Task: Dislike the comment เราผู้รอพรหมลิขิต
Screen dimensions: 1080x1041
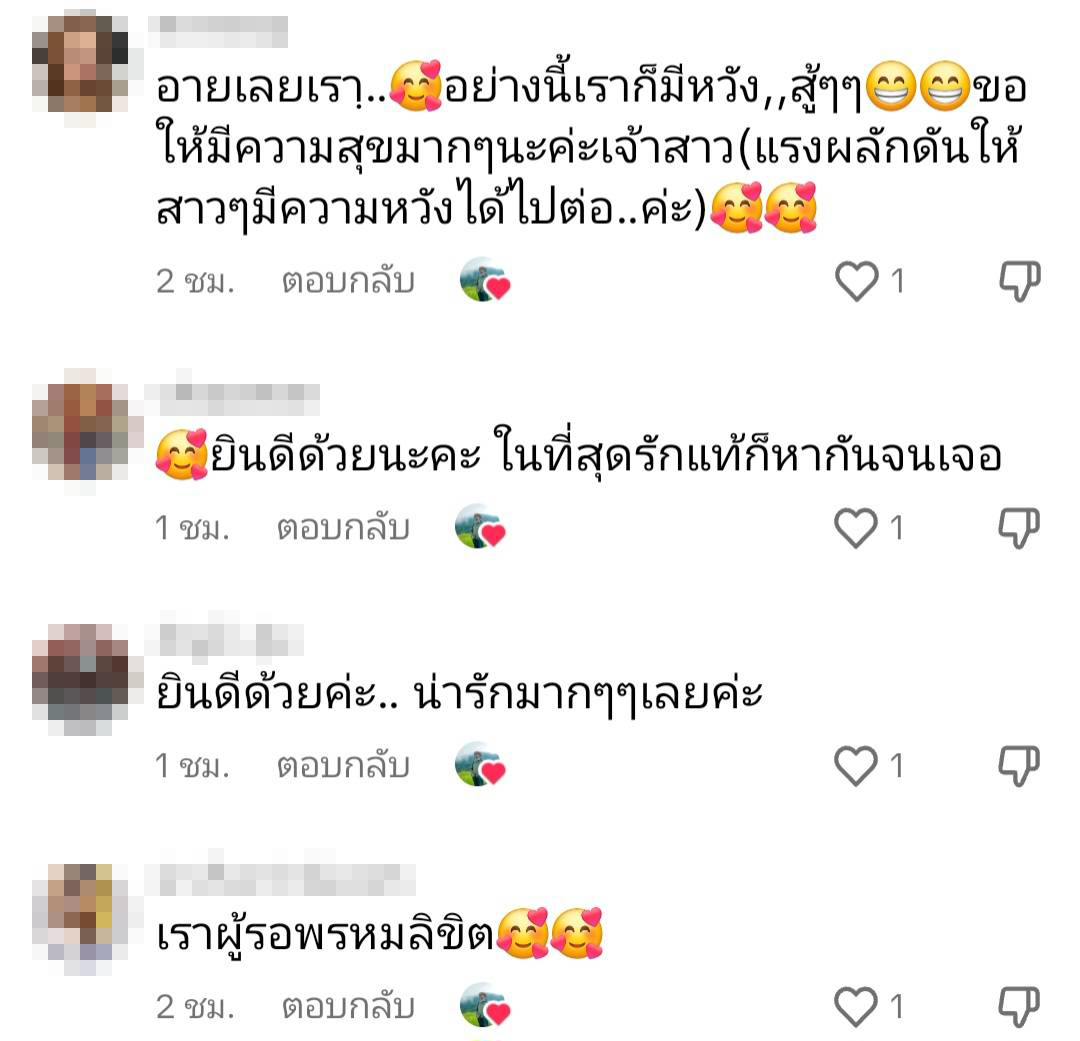Action: [x=1019, y=1007]
